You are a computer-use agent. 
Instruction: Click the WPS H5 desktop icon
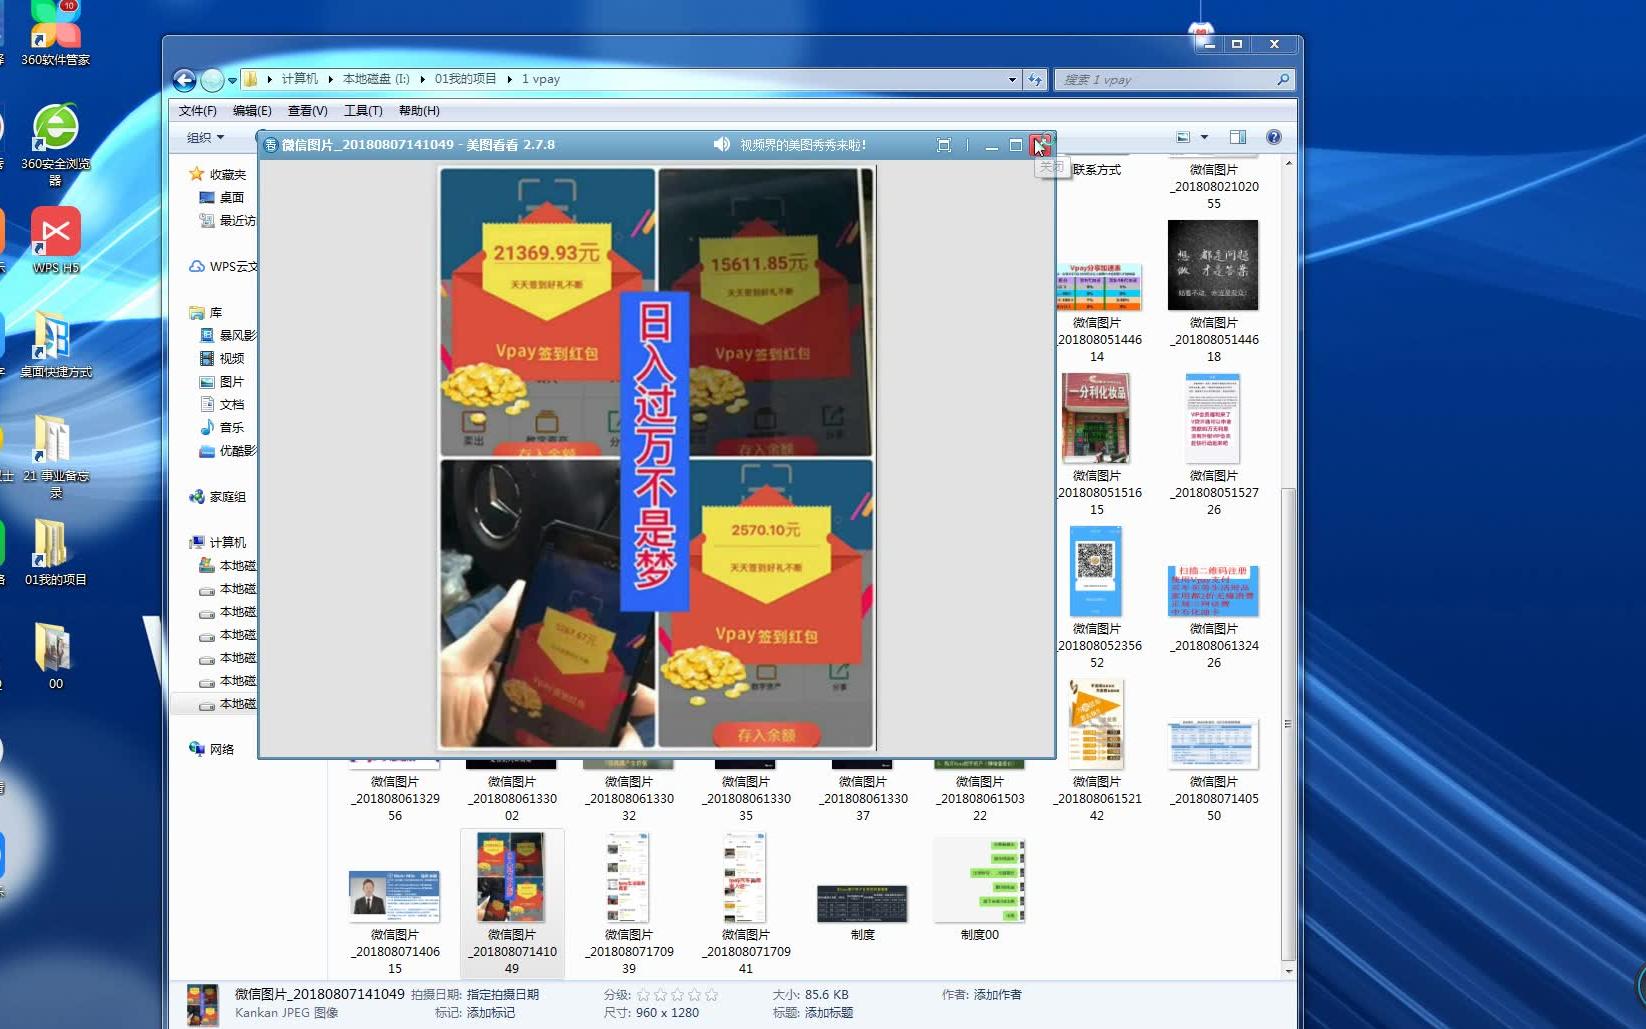pos(55,241)
